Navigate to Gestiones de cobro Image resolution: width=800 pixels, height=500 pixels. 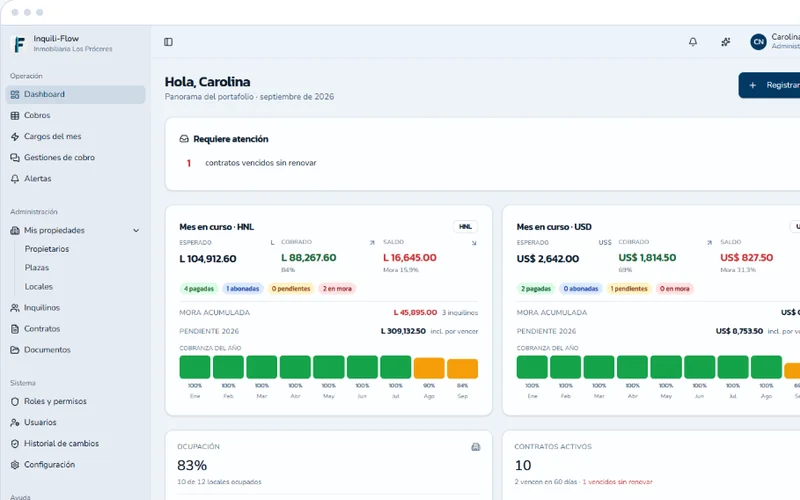76,158
